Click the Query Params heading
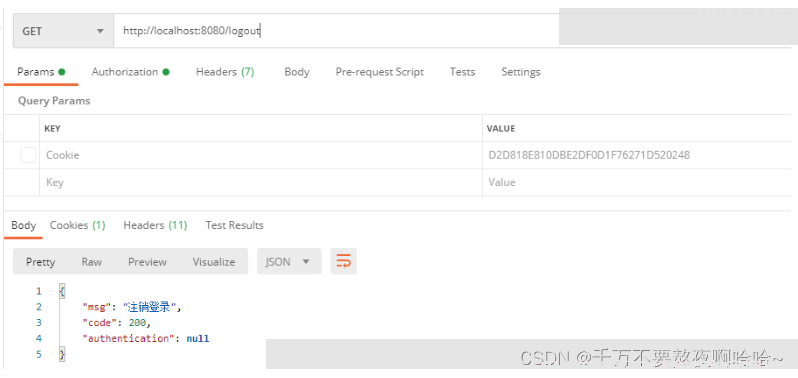 tap(54, 101)
